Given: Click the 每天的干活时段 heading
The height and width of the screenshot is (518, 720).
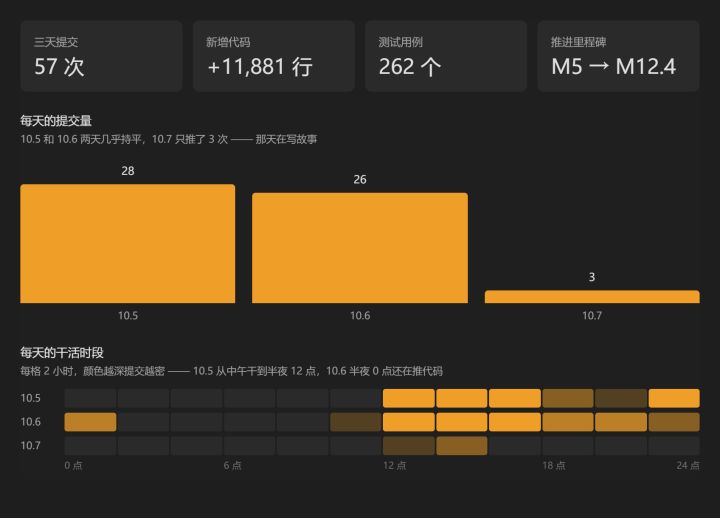Looking at the screenshot, I should tap(62, 353).
